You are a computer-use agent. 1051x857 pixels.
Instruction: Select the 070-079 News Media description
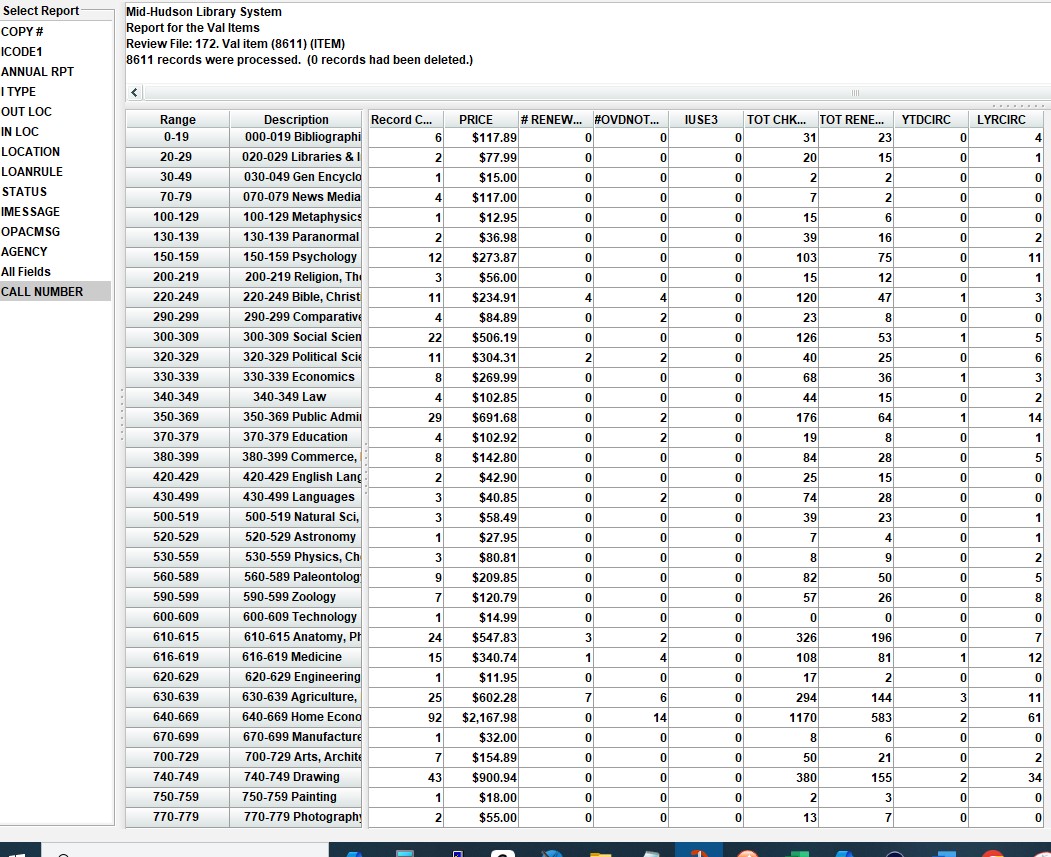tap(296, 197)
